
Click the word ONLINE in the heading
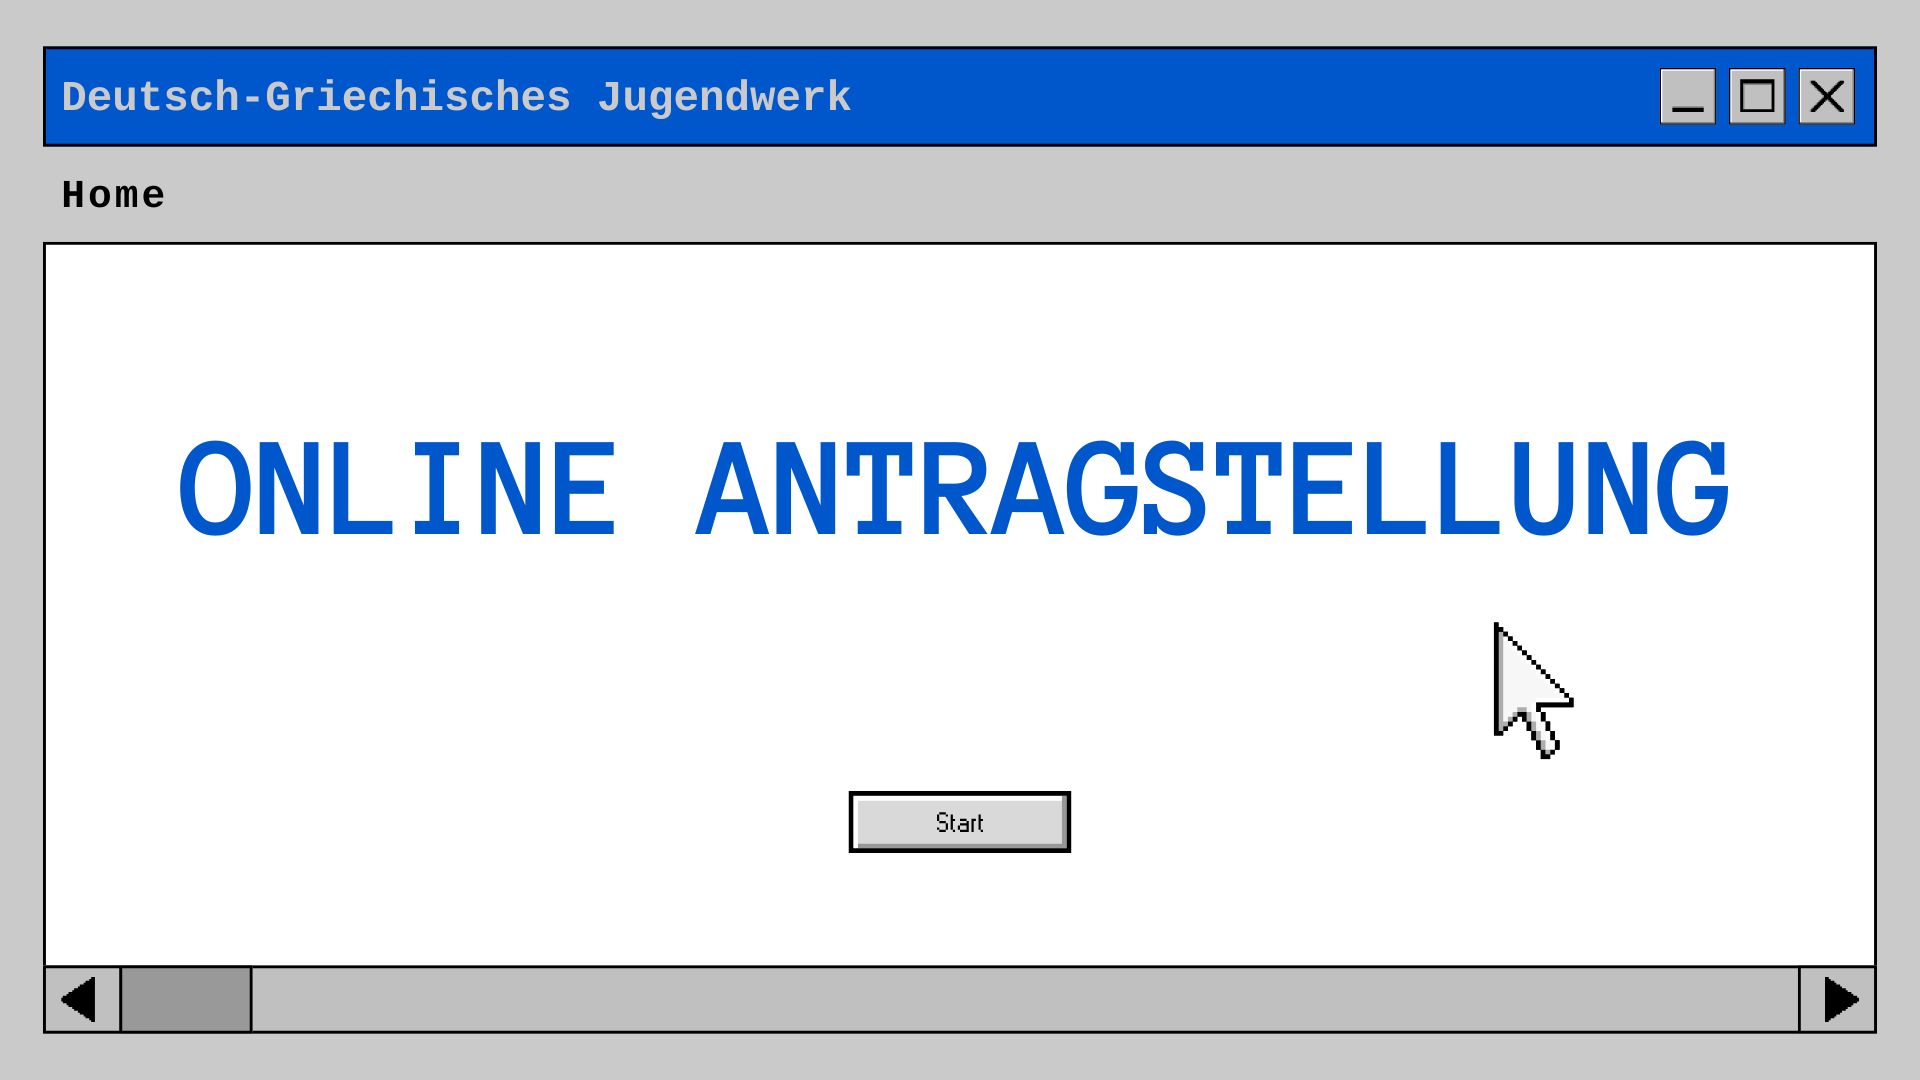[x=397, y=490]
